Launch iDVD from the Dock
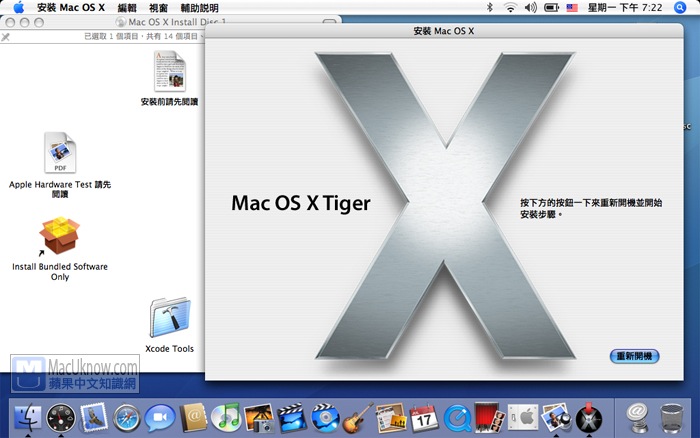 pyautogui.click(x=325, y=418)
